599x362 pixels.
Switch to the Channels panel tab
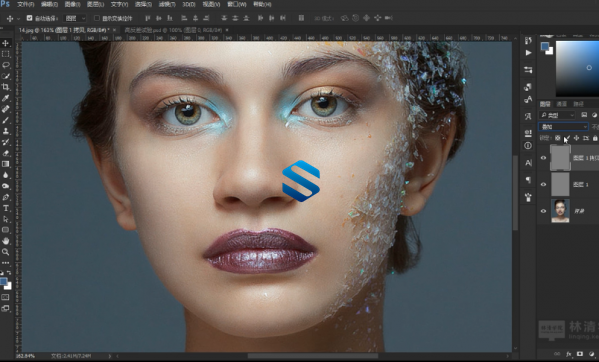point(561,104)
